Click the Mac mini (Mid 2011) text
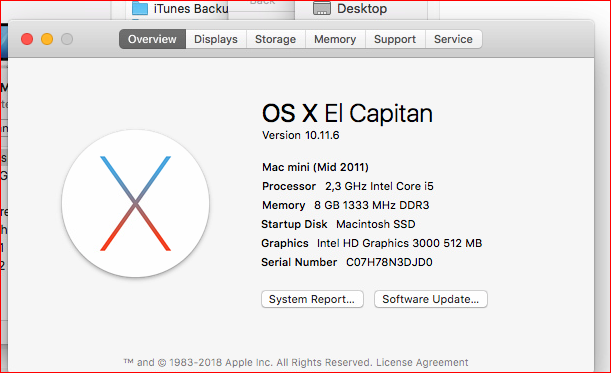This screenshot has height=373, width=611. point(315,167)
